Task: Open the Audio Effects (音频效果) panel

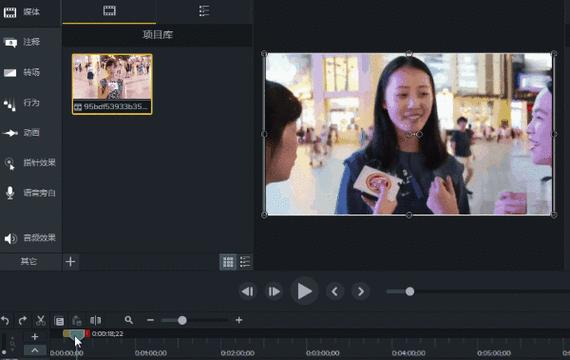Action: tap(29, 238)
